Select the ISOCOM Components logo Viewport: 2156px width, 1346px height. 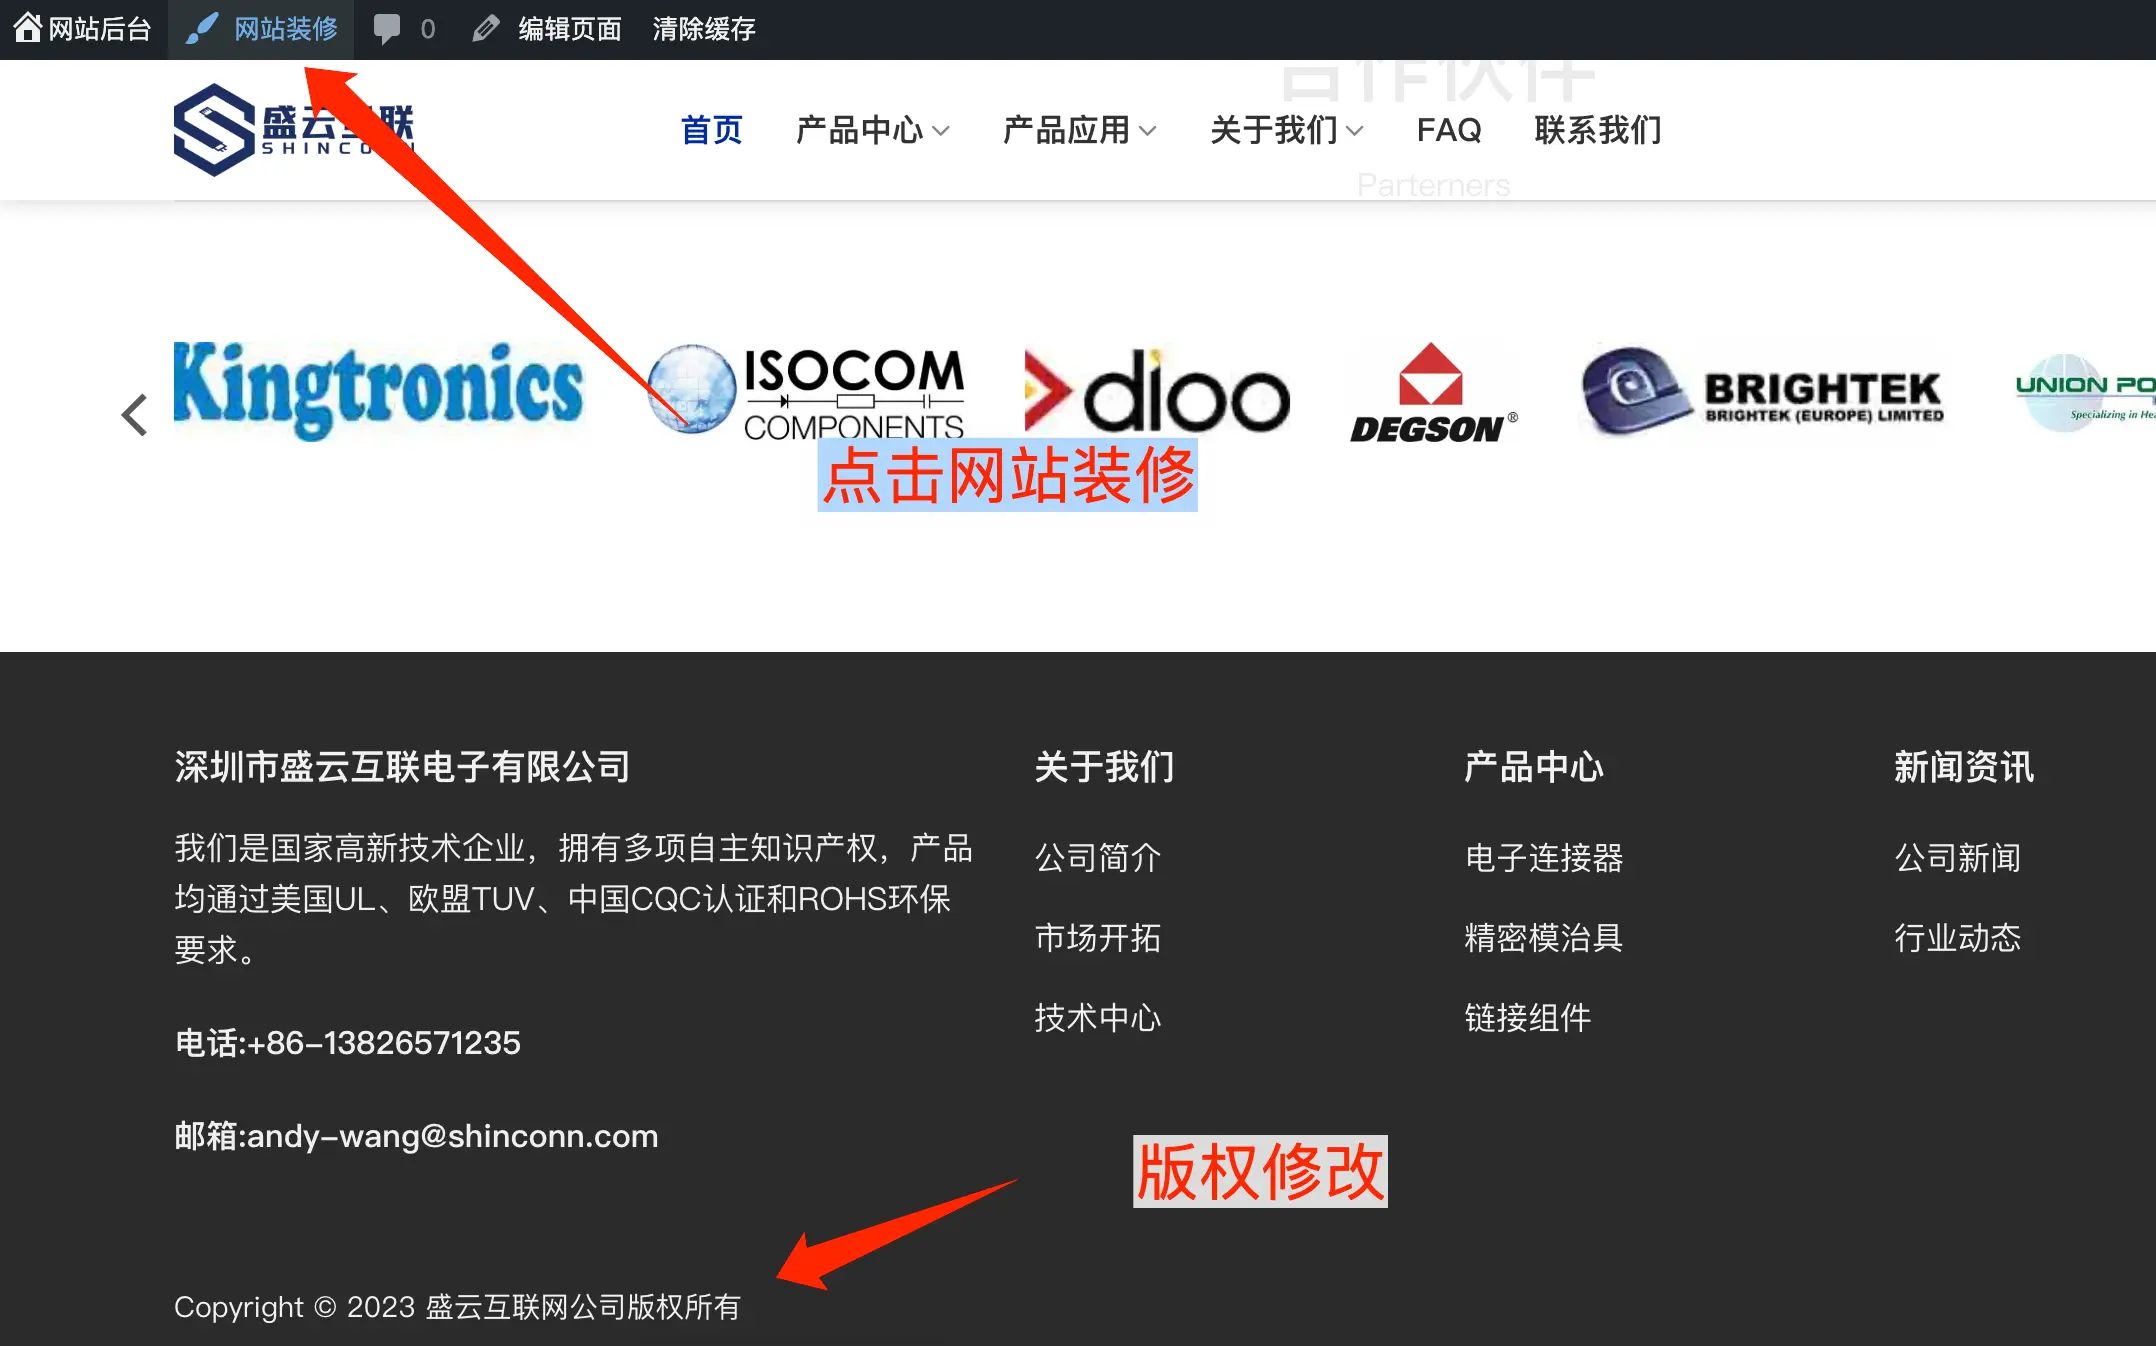[x=806, y=391]
